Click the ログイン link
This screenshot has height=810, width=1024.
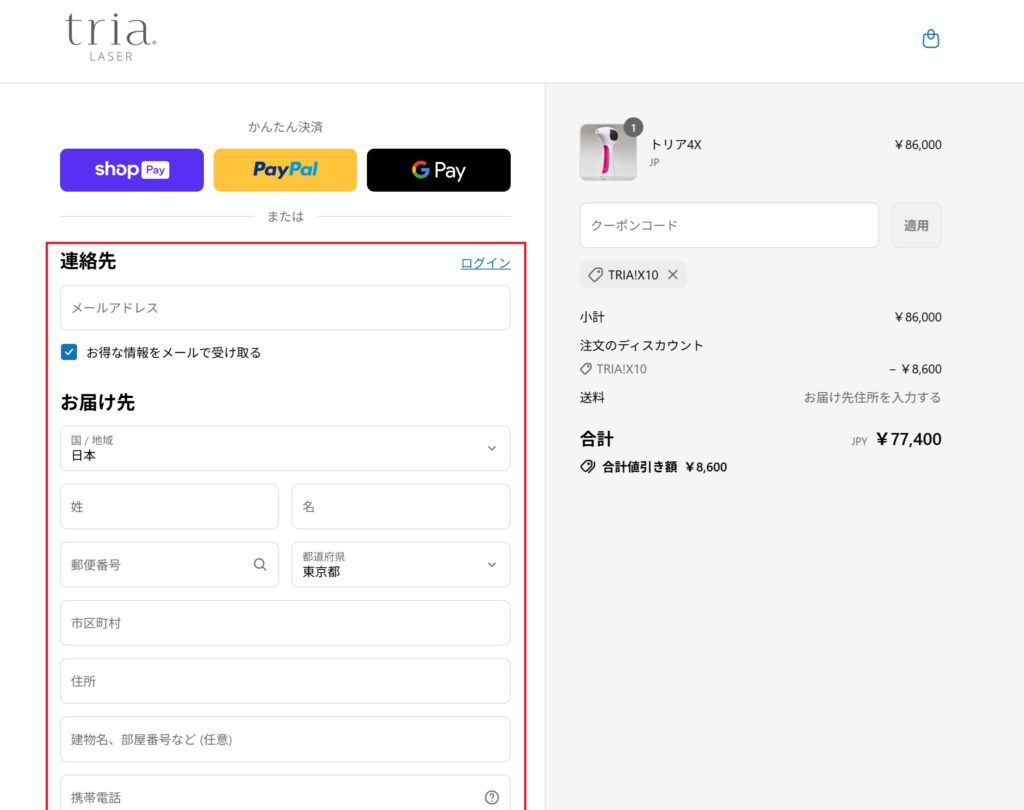[485, 263]
